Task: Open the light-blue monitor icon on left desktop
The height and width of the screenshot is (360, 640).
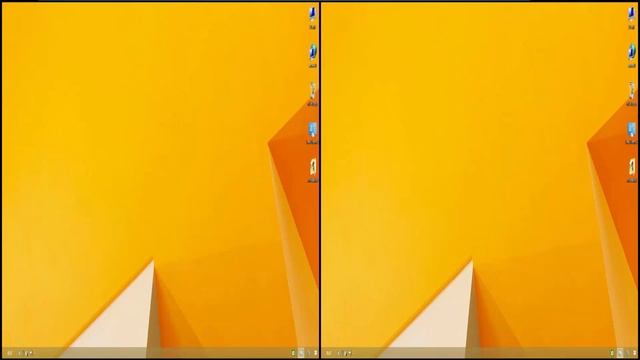Action: click(x=313, y=130)
